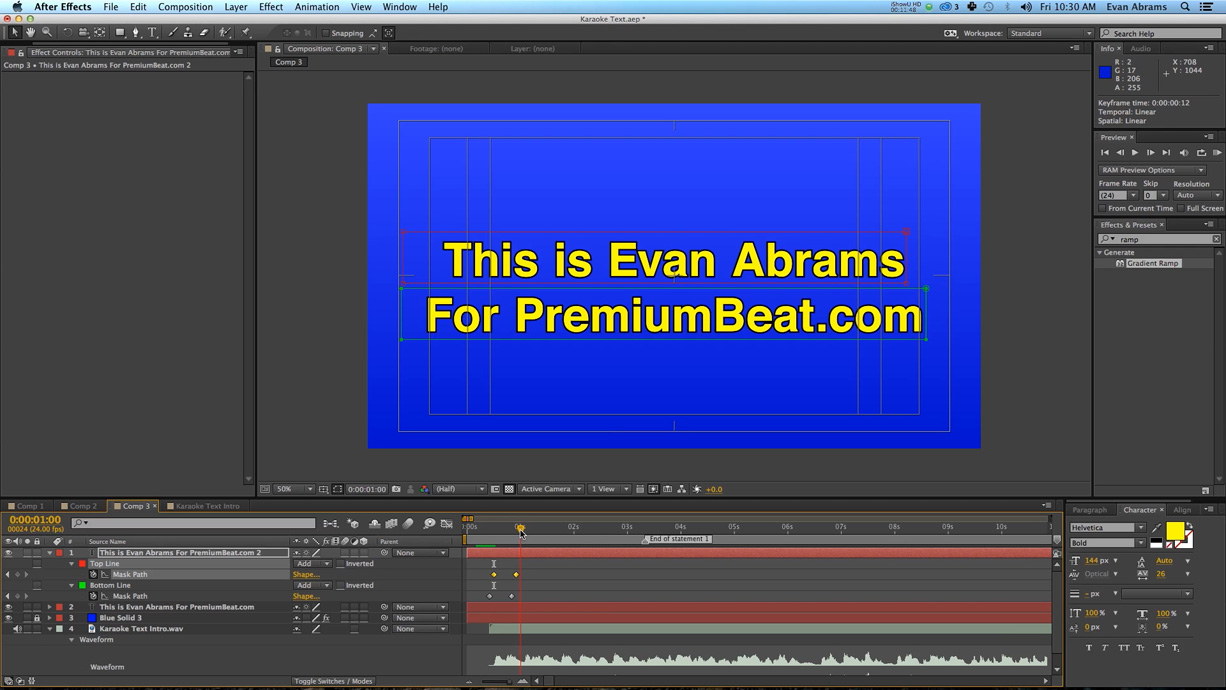Screen dimensions: 1226x690
Task: Toggle transparency grid in viewer
Action: [509, 489]
